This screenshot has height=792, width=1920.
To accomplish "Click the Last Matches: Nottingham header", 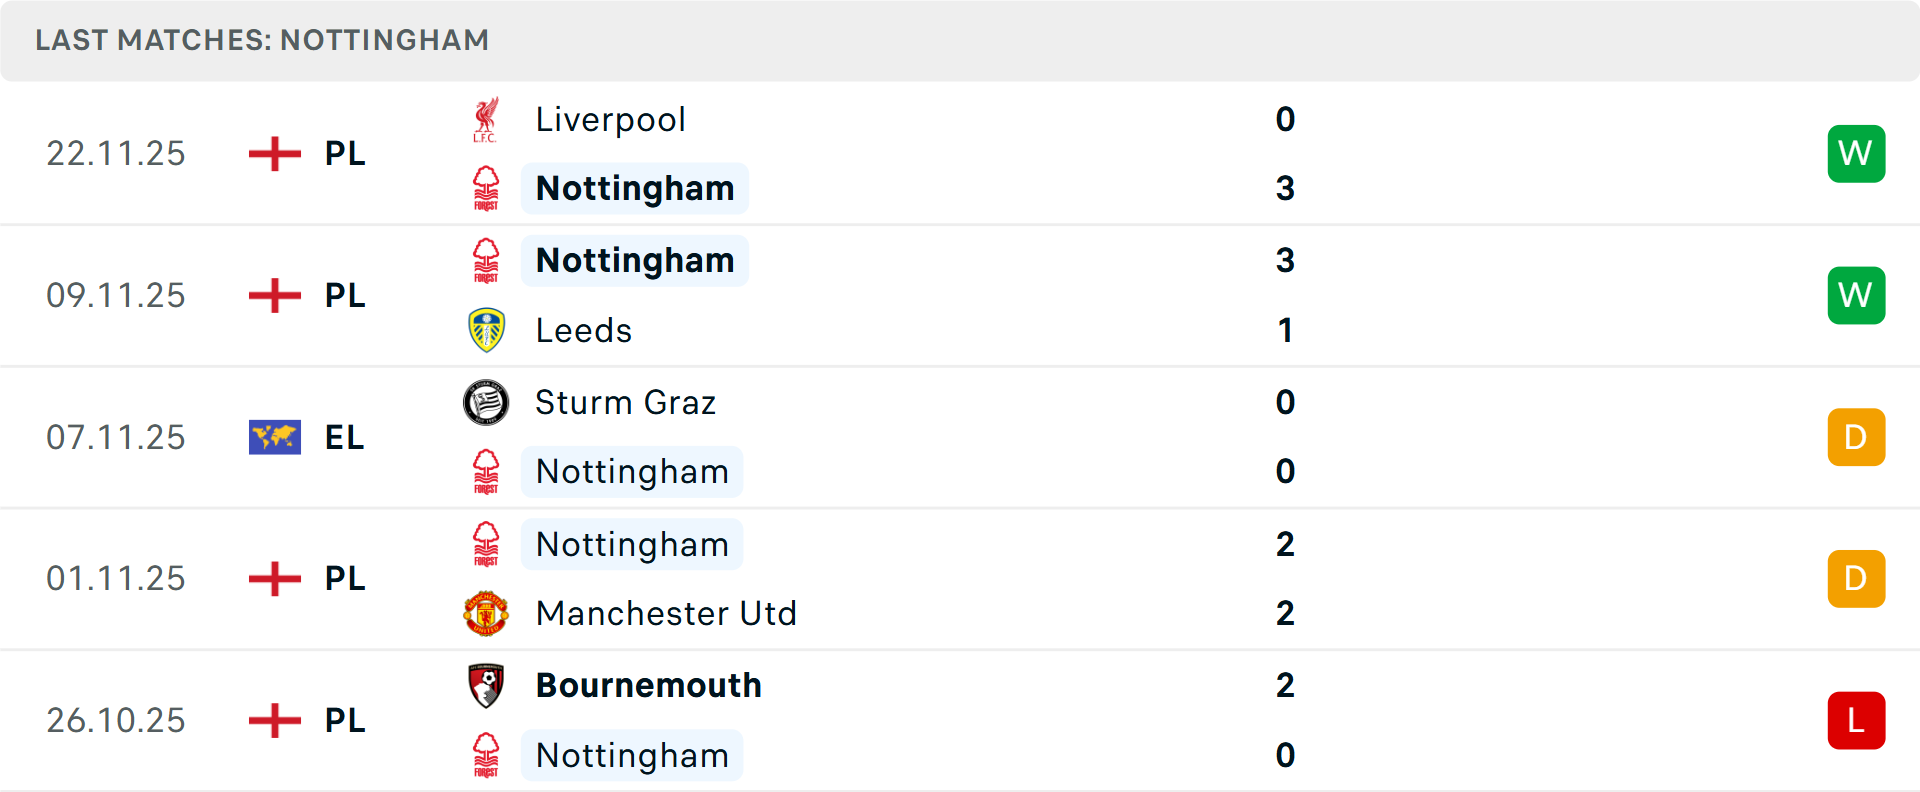I will point(262,40).
